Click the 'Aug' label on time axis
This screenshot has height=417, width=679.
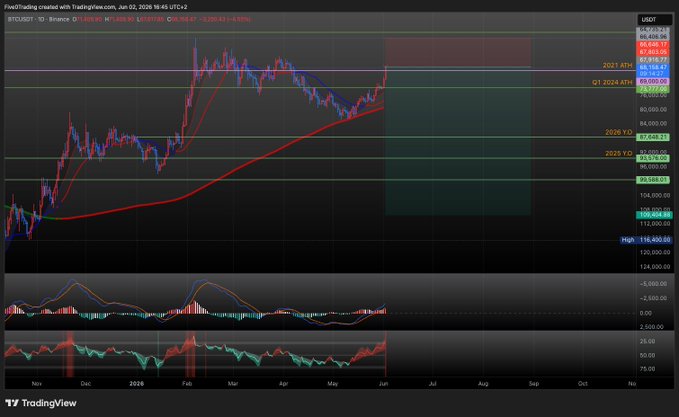click(x=483, y=384)
